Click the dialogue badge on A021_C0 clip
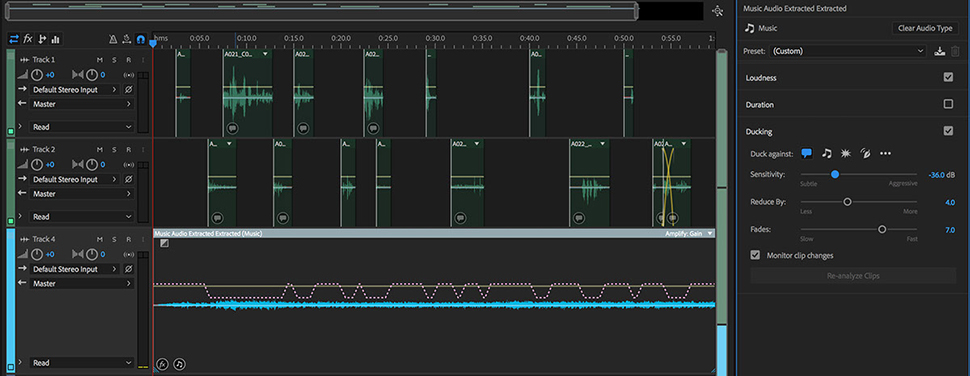 click(x=232, y=128)
